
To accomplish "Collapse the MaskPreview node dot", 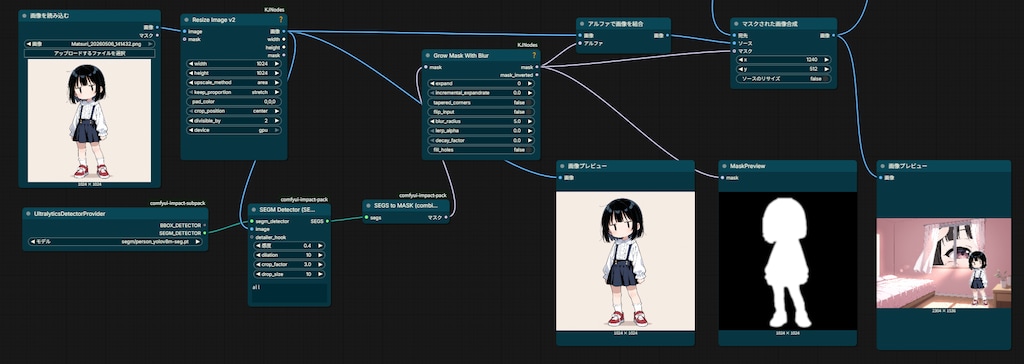I will click(725, 166).
